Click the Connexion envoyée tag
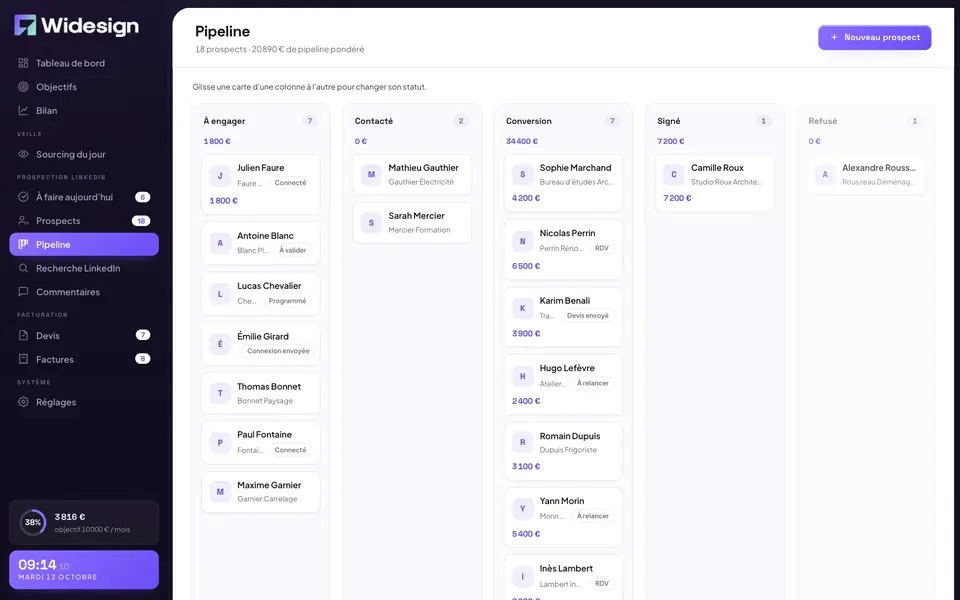 pos(278,351)
